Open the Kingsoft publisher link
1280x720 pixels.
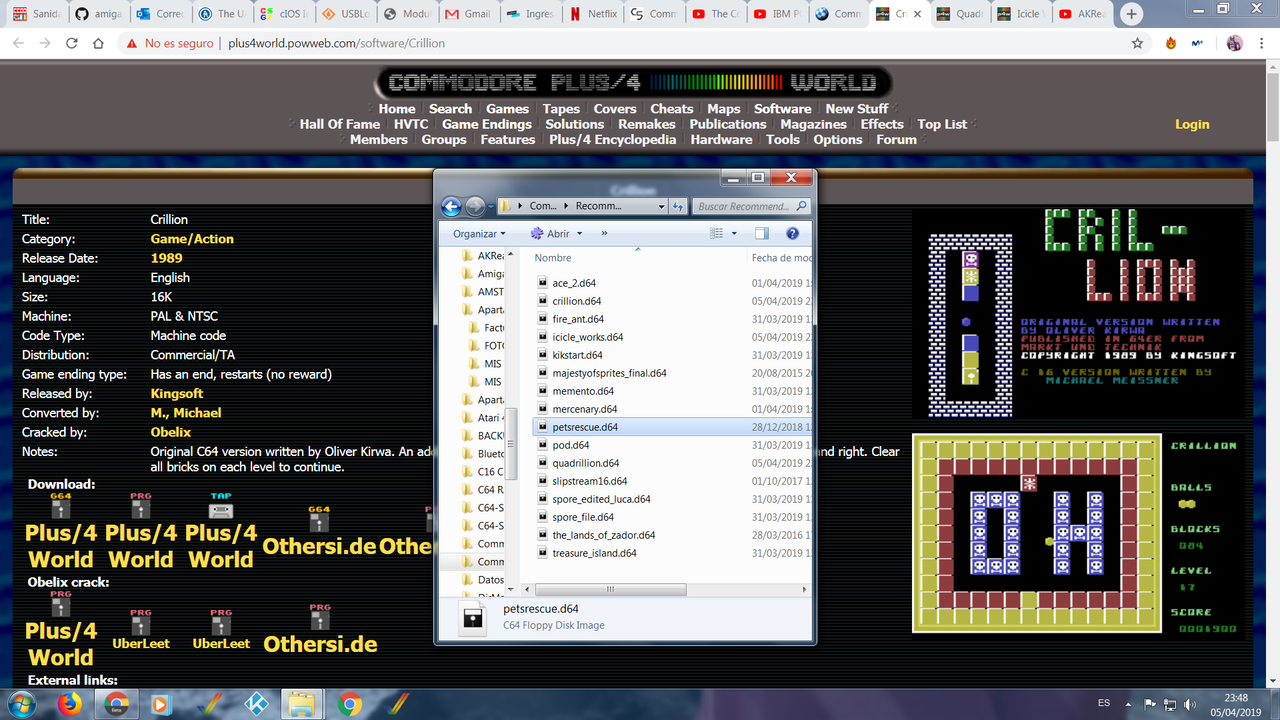(x=177, y=393)
